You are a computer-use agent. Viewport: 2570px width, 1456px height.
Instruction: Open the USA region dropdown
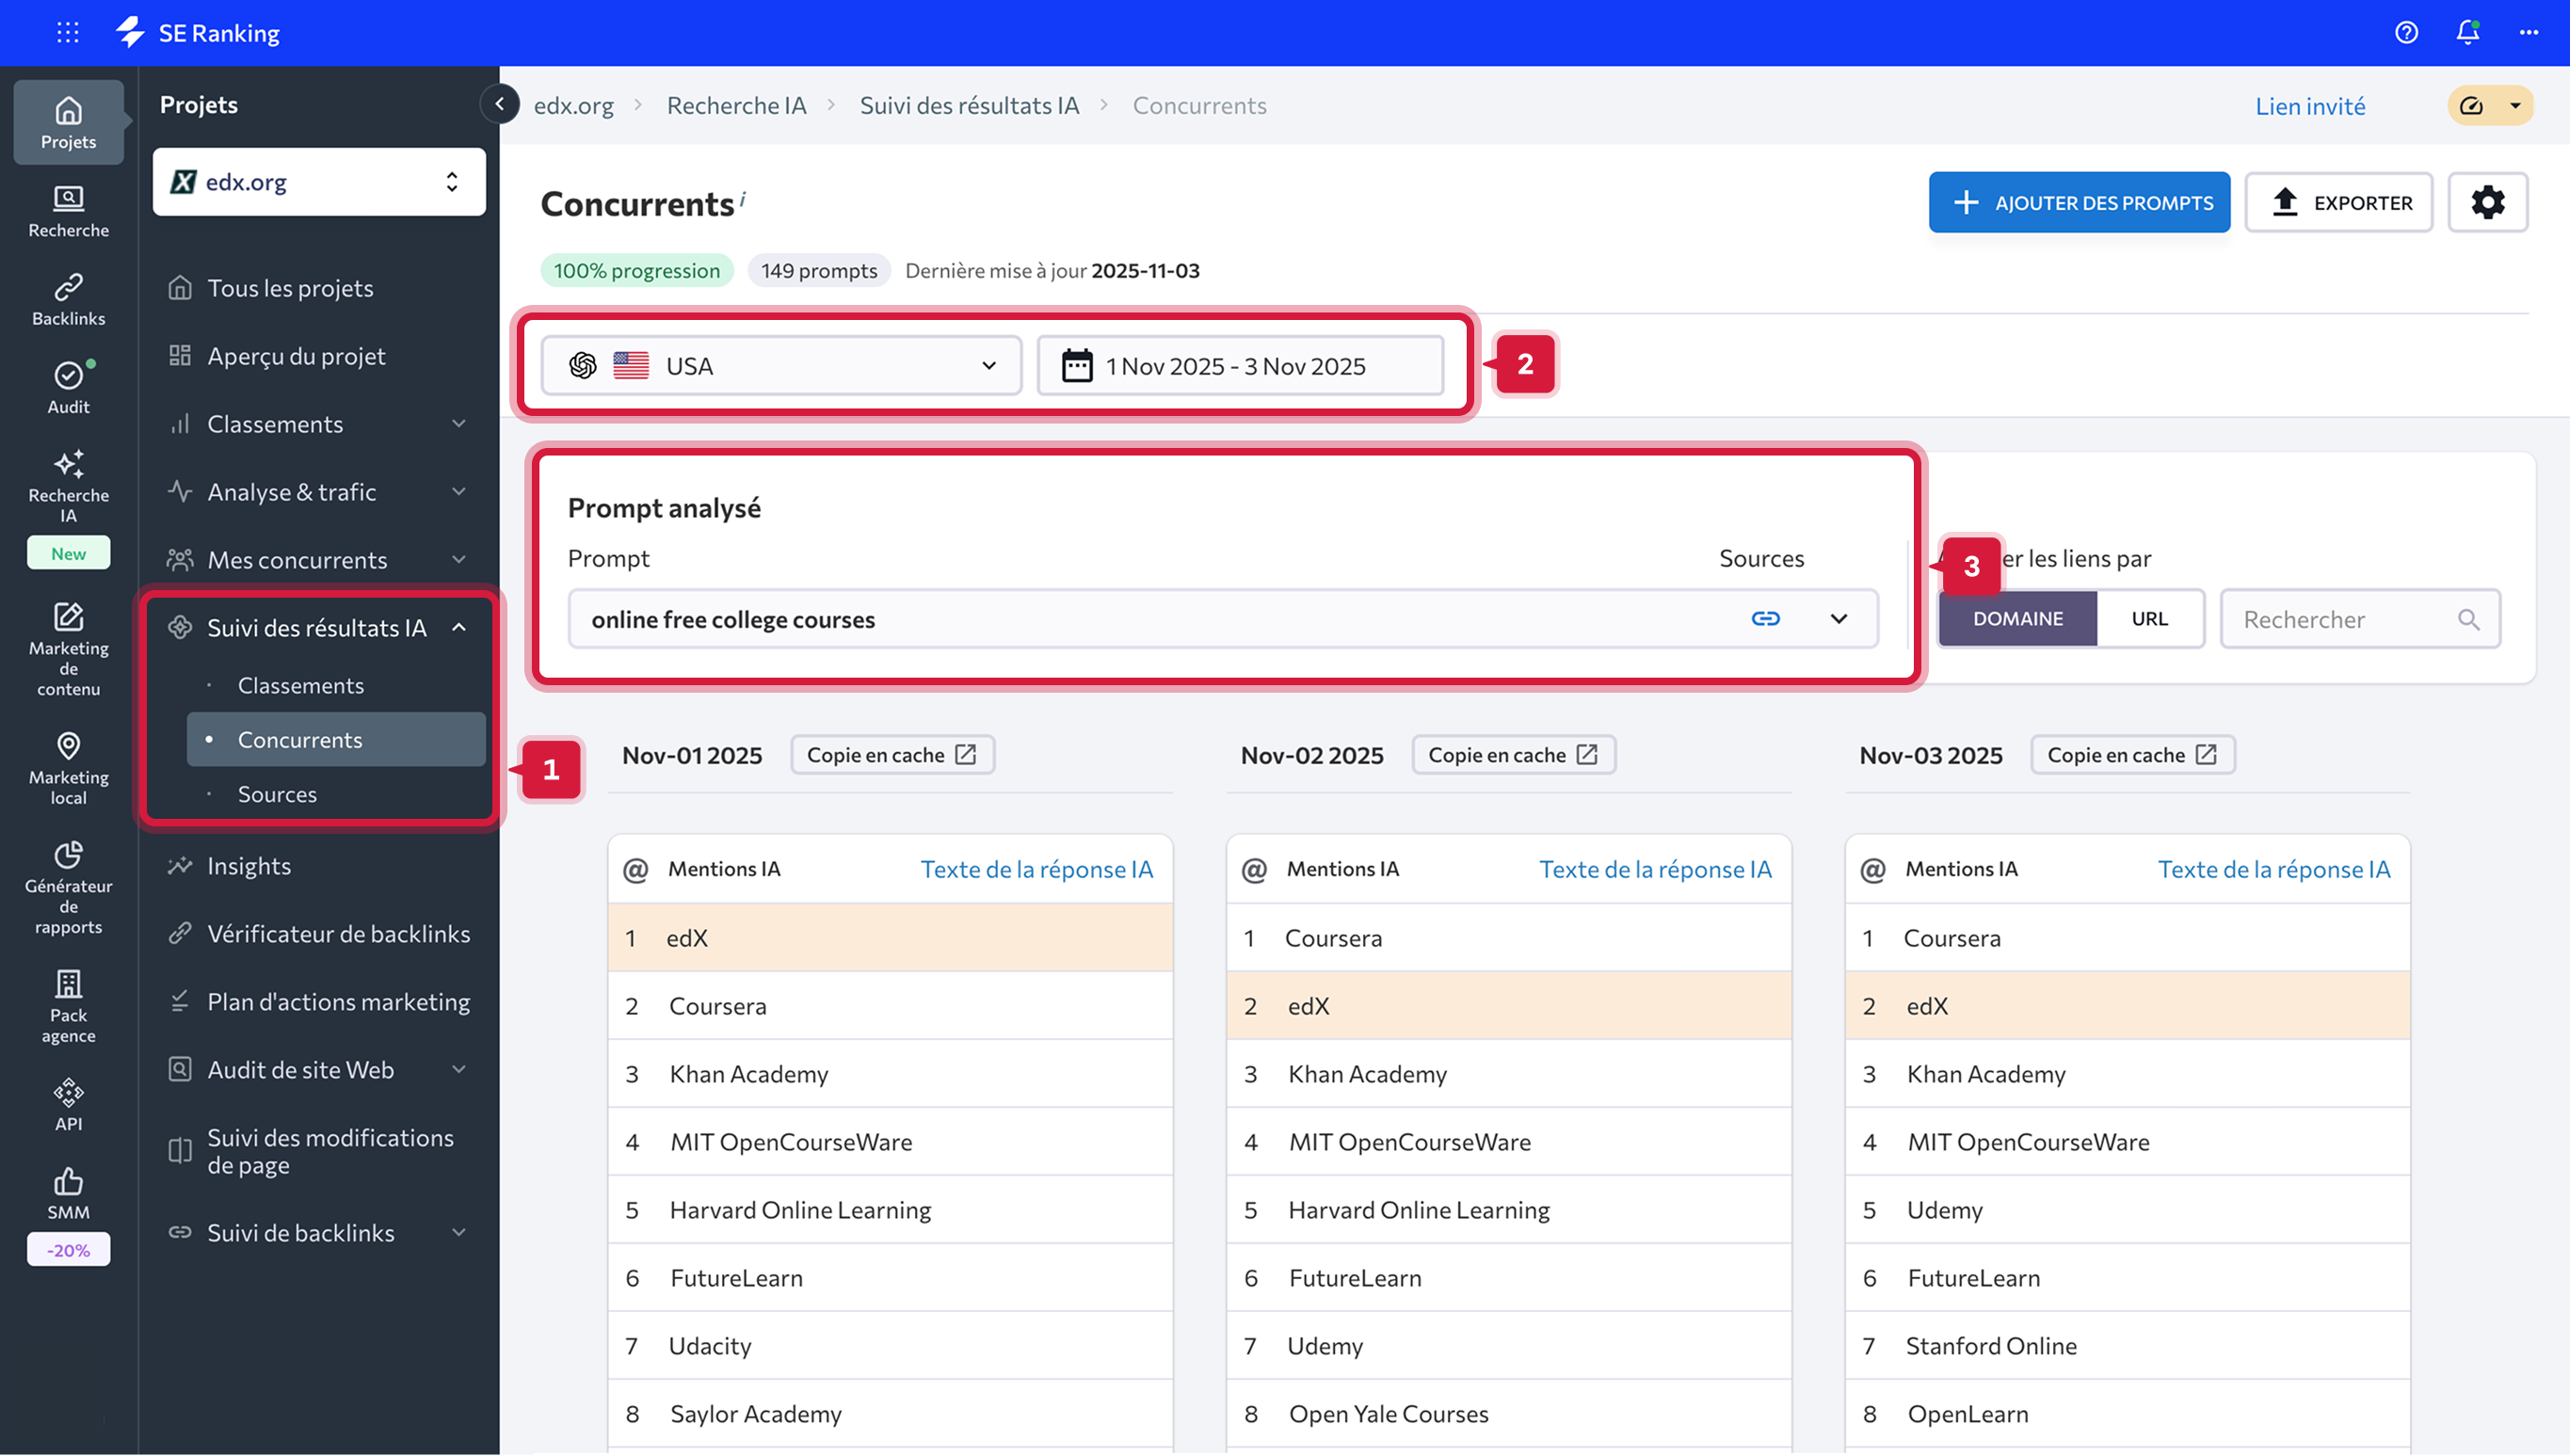(781, 366)
